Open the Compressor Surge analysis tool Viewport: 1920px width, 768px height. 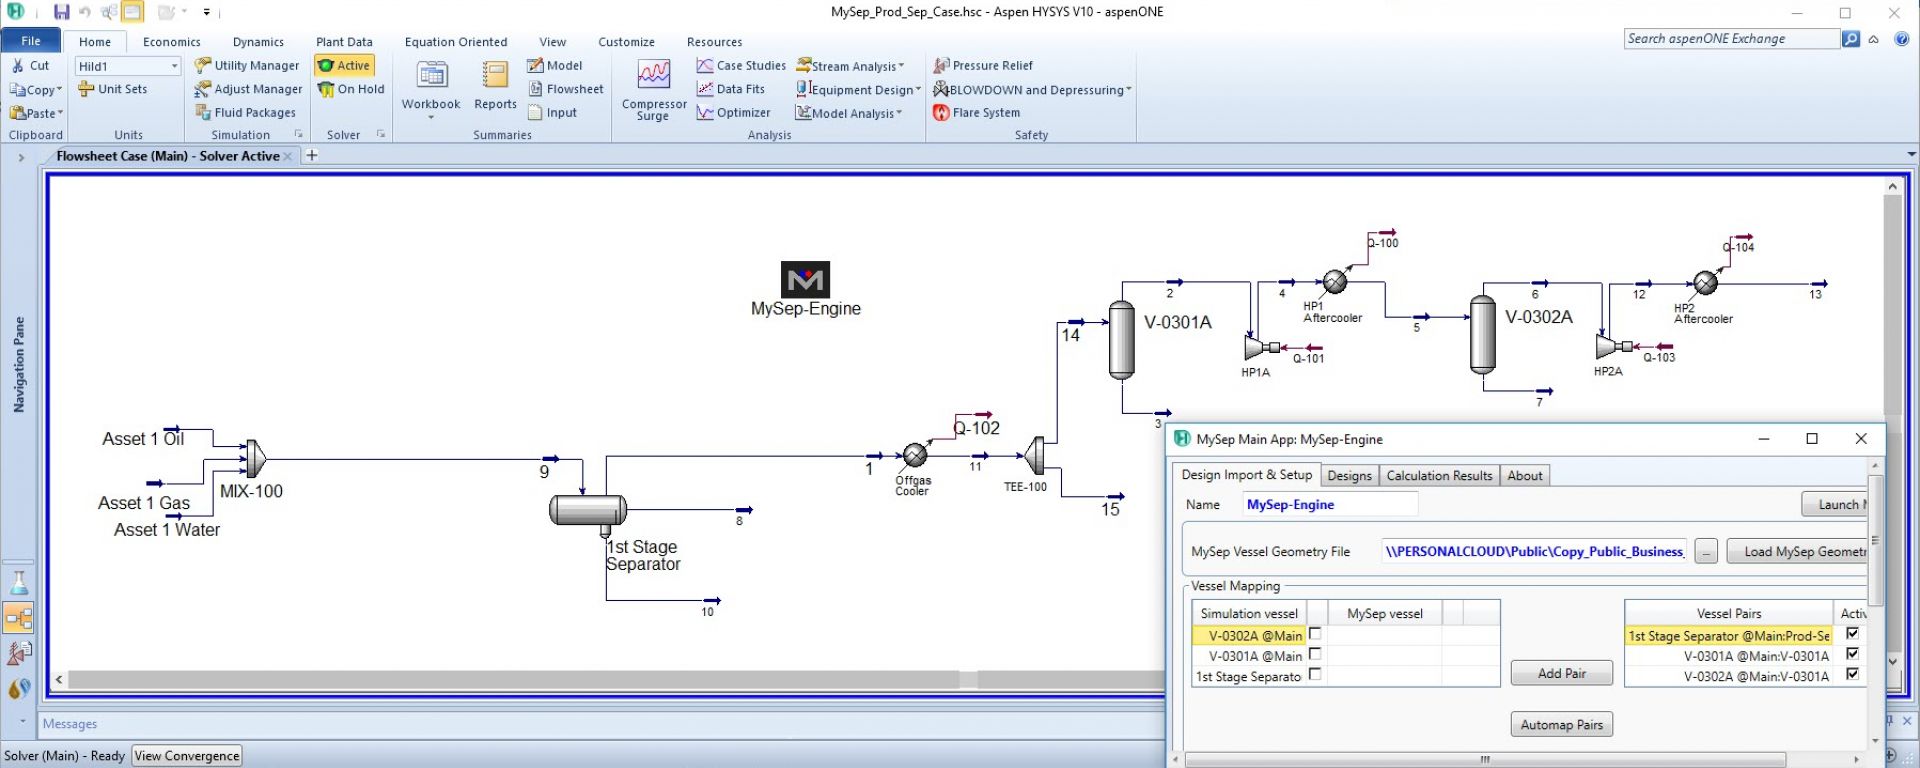(654, 77)
